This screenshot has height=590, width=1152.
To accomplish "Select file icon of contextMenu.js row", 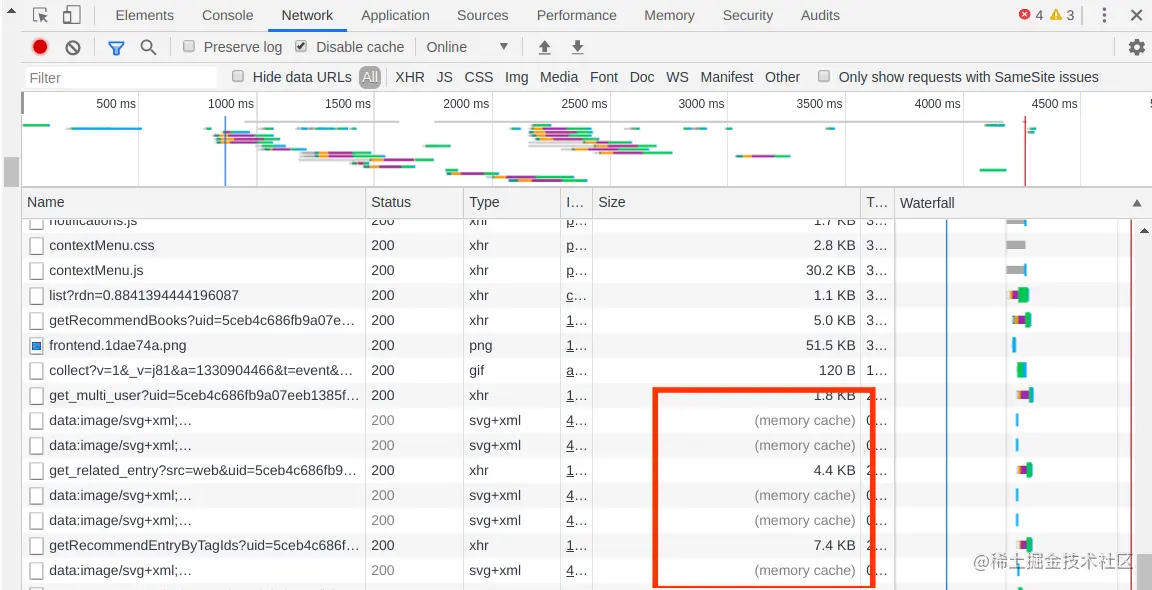I will point(37,270).
